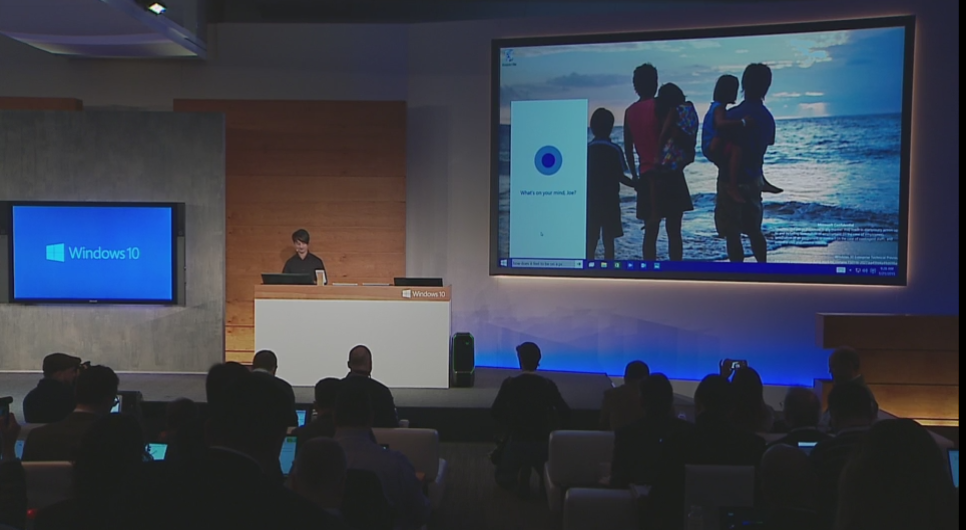Click the Start button on the projected taskbar
Screen dimensions: 966x530
(504, 263)
